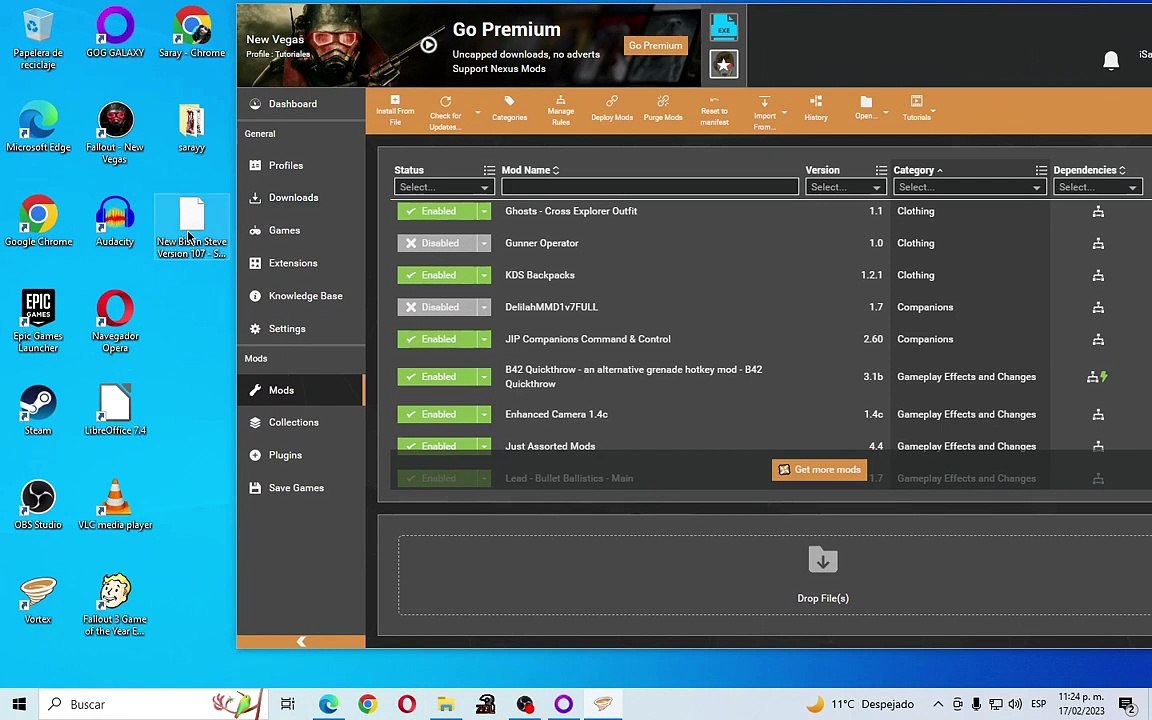The height and width of the screenshot is (720, 1152).
Task: Open Version filter Select dropdown
Action: click(845, 187)
